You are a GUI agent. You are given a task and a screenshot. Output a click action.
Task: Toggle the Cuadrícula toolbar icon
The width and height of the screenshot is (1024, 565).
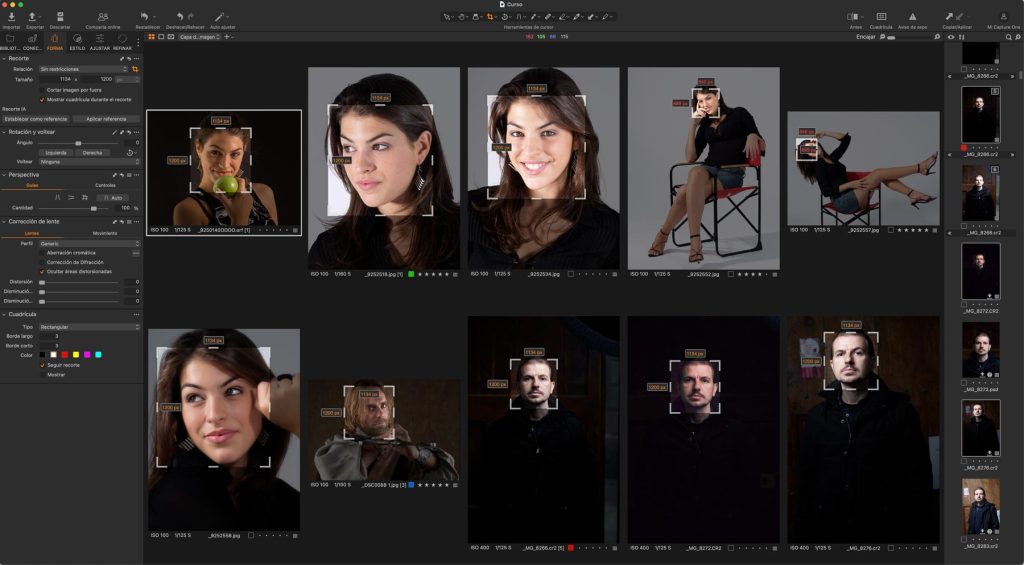point(881,16)
